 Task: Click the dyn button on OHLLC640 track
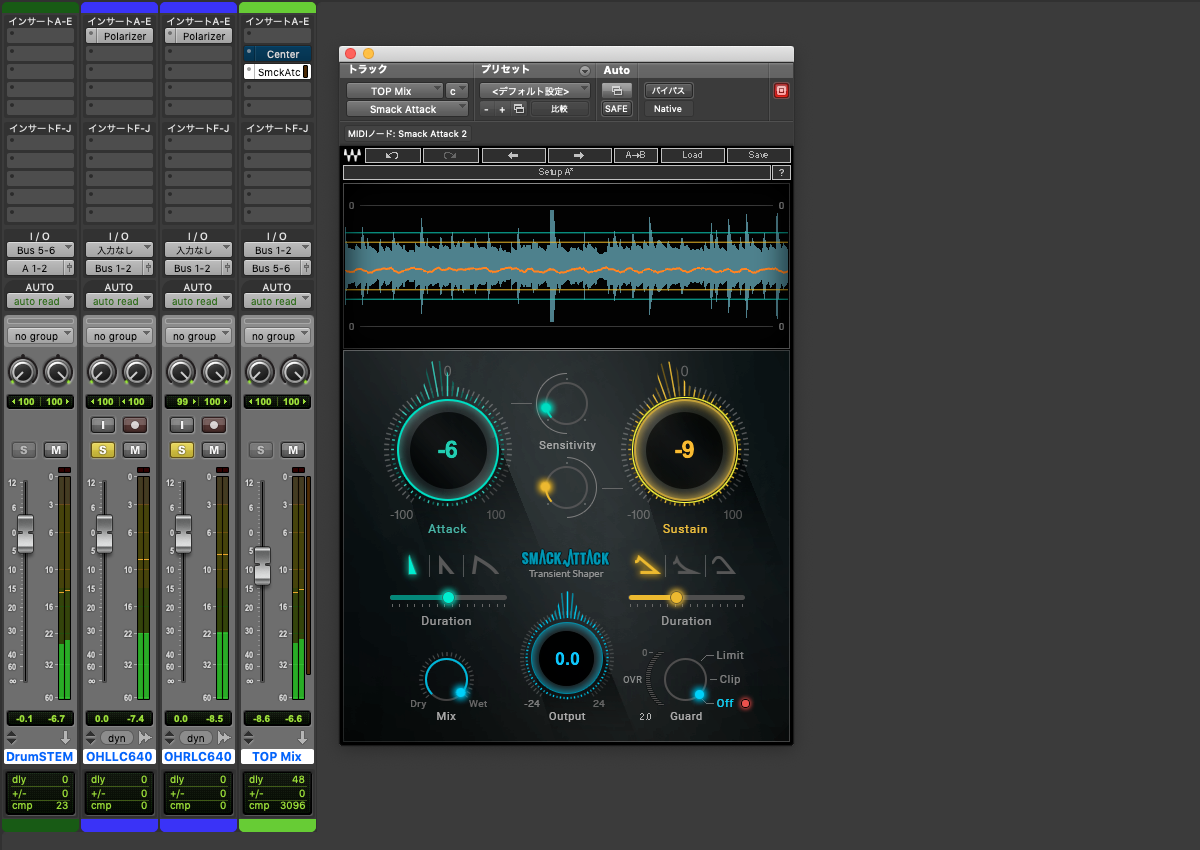[x=117, y=738]
